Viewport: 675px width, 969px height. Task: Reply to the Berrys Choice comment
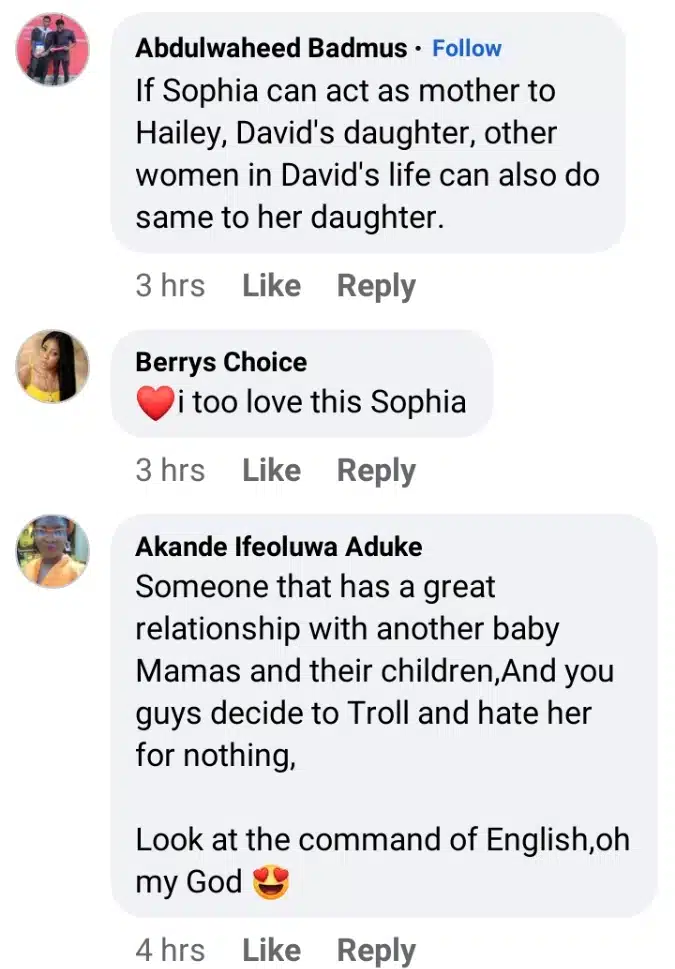tap(376, 471)
